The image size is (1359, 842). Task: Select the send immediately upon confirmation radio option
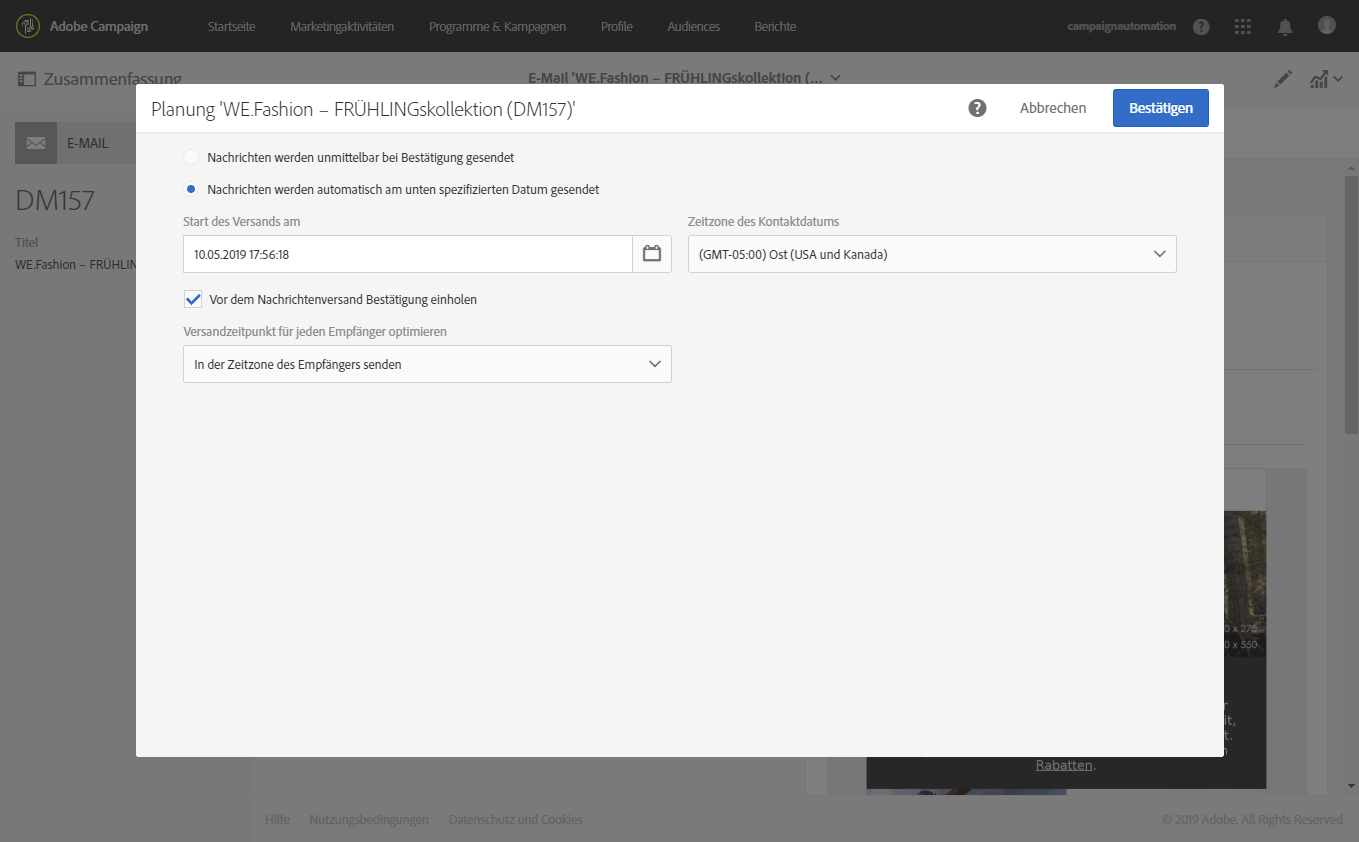pos(191,157)
